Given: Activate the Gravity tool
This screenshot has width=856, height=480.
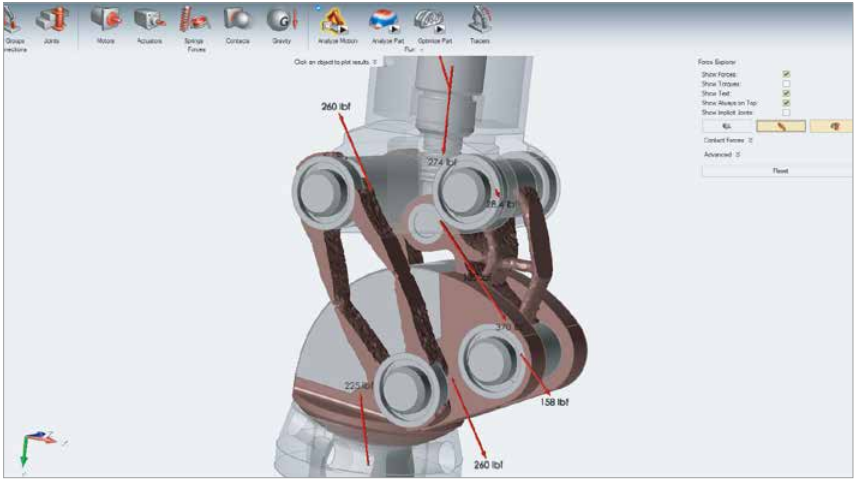Looking at the screenshot, I should (x=281, y=20).
